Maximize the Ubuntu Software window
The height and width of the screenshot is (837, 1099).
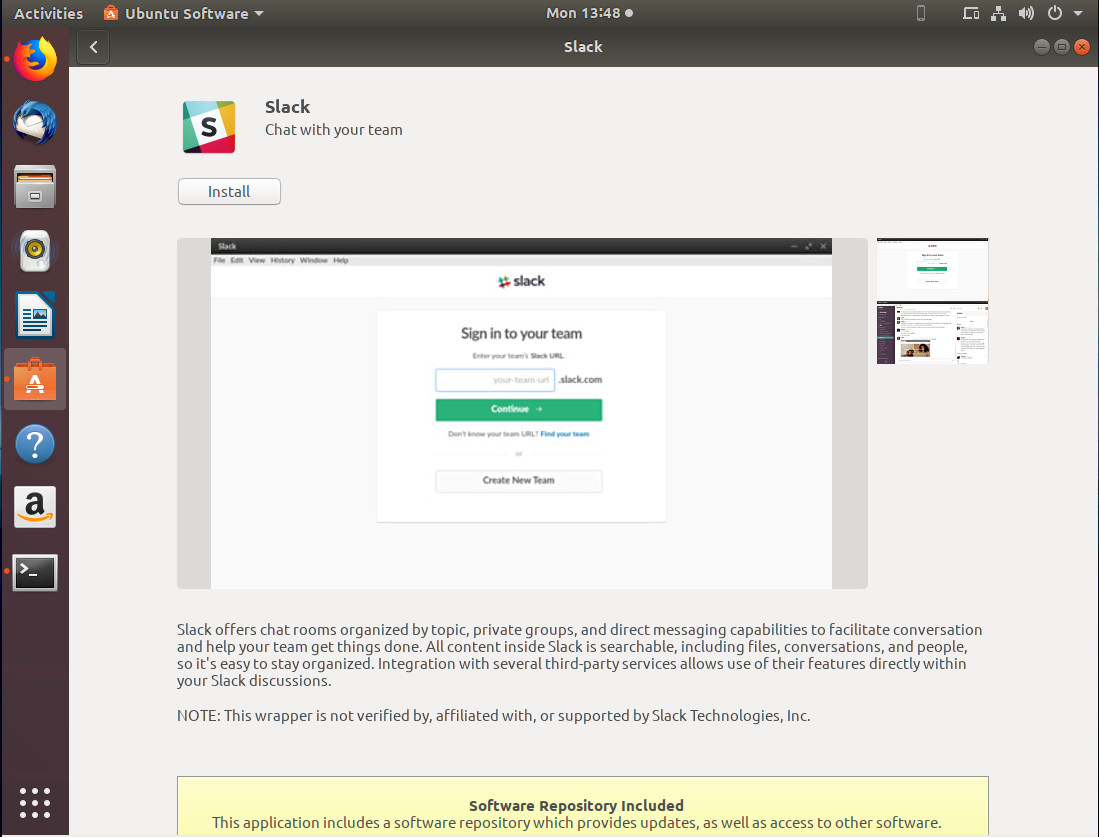[1062, 47]
